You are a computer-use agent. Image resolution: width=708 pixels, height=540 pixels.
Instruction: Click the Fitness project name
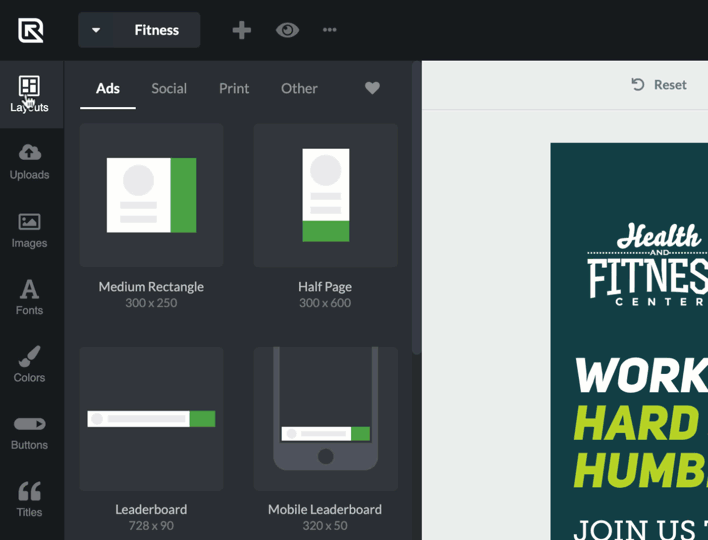(157, 30)
